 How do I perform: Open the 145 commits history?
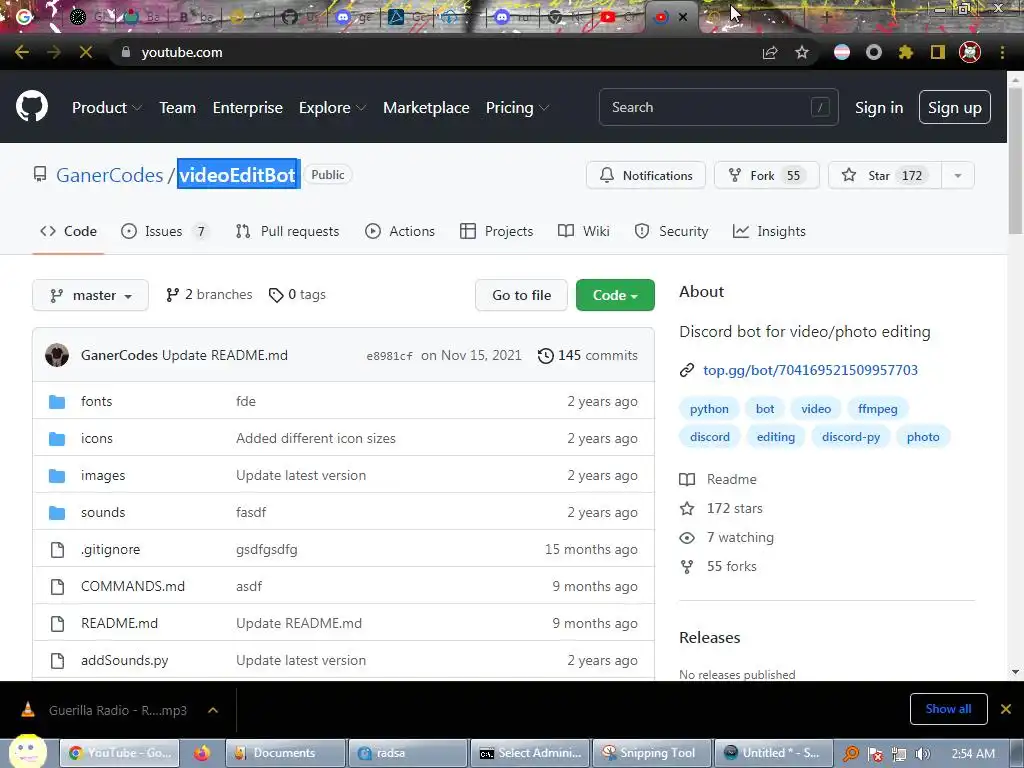point(587,355)
